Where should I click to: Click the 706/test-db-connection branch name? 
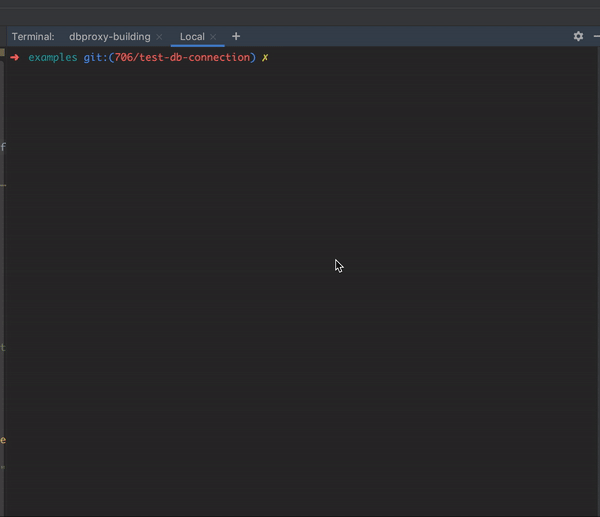(x=182, y=58)
